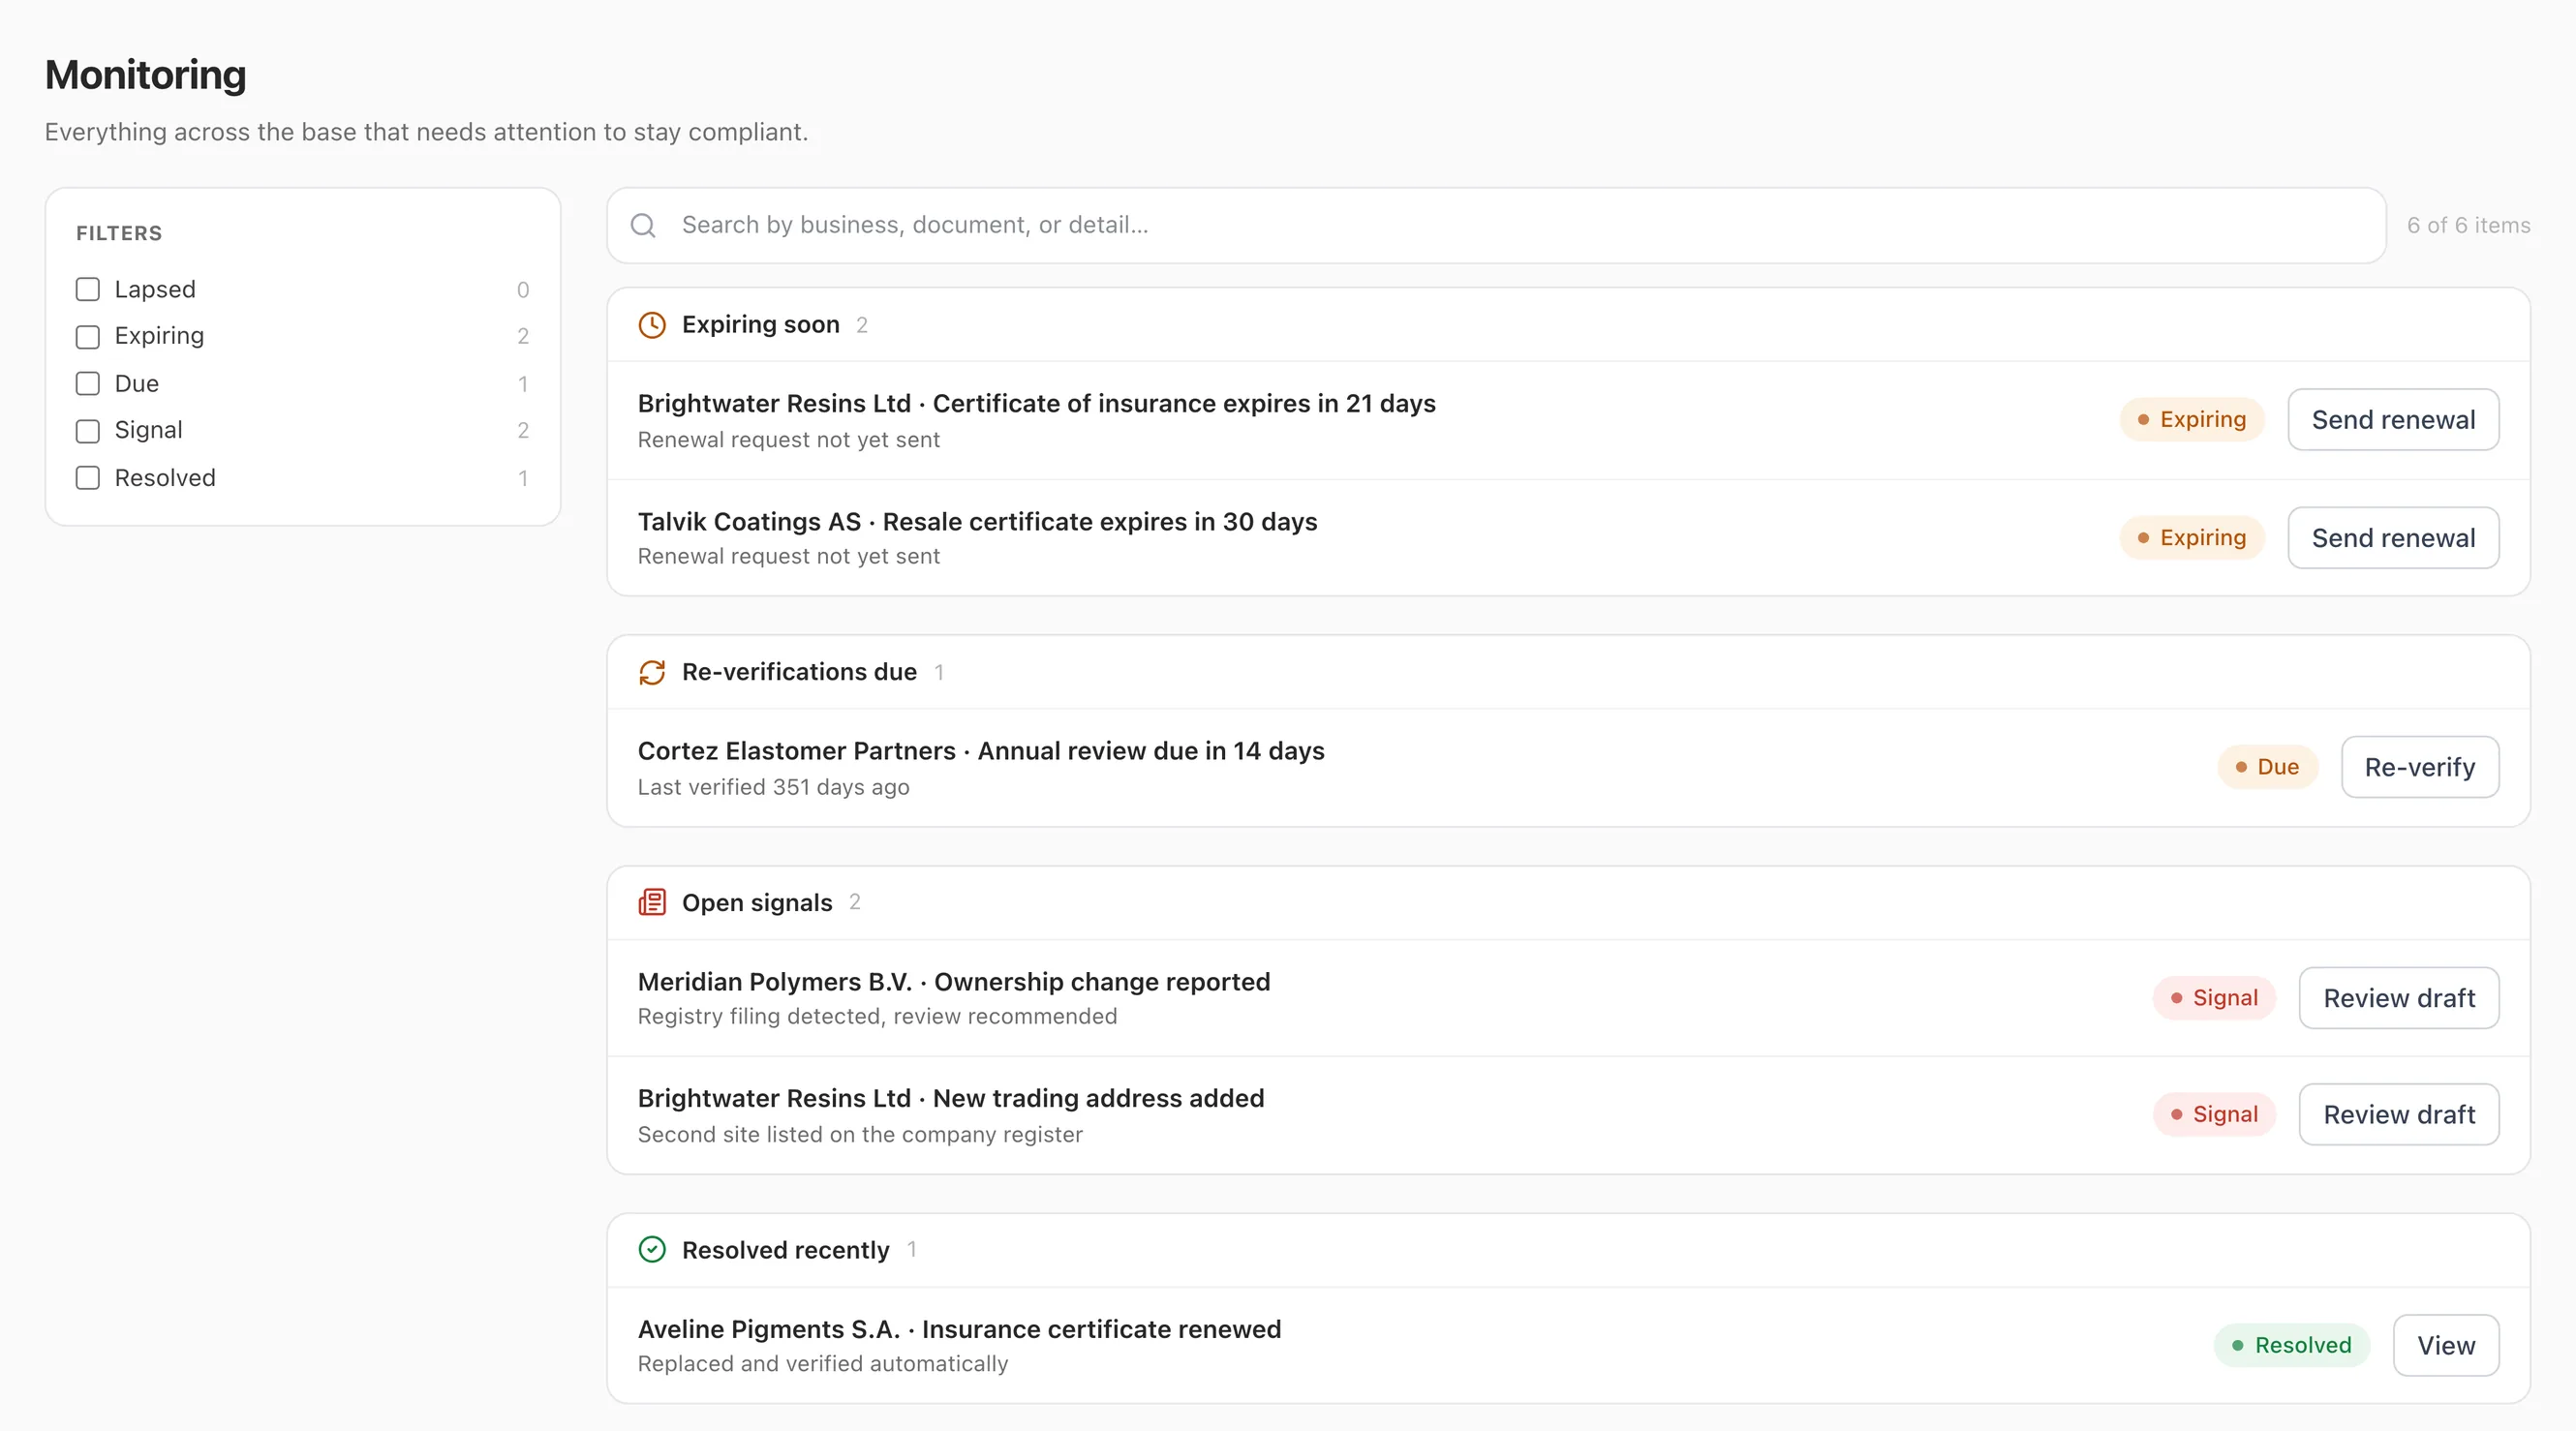Click "Last verified 351 days ago" detail

pyautogui.click(x=773, y=787)
